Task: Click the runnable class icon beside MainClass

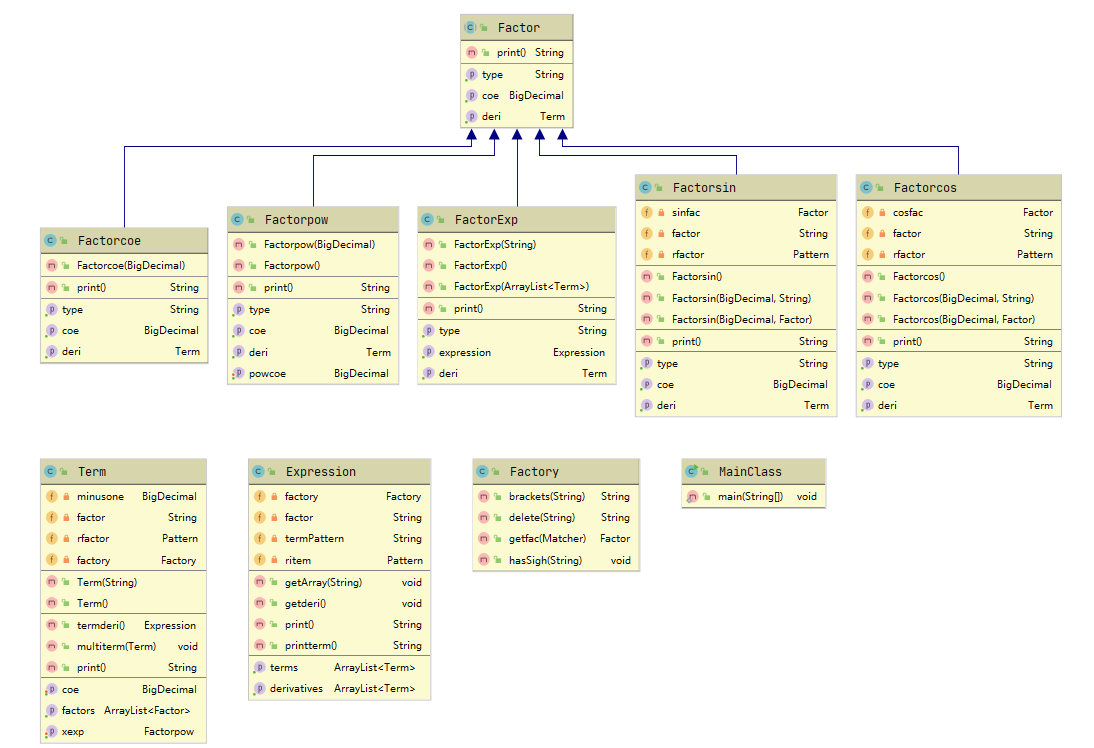Action: [x=692, y=471]
